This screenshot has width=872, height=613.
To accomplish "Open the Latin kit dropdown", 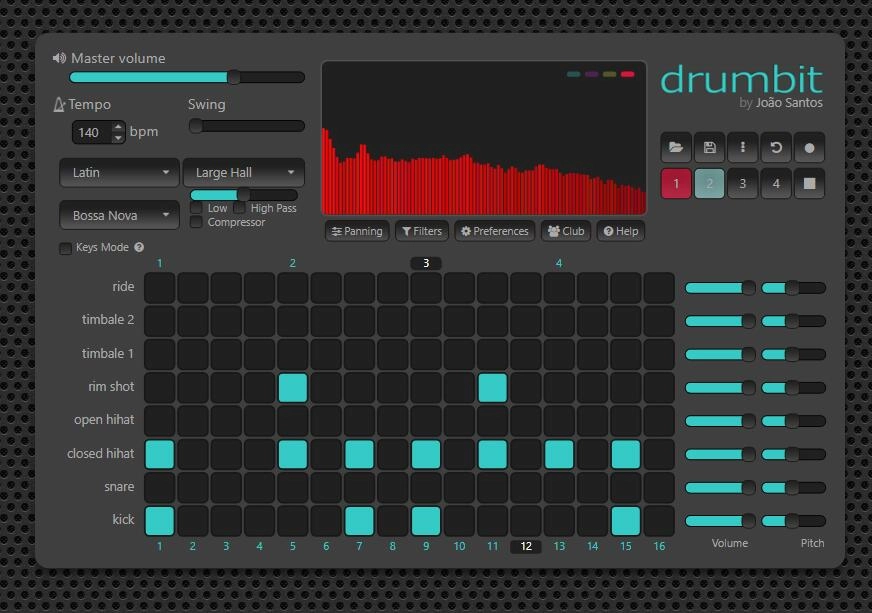I will tap(119, 172).
